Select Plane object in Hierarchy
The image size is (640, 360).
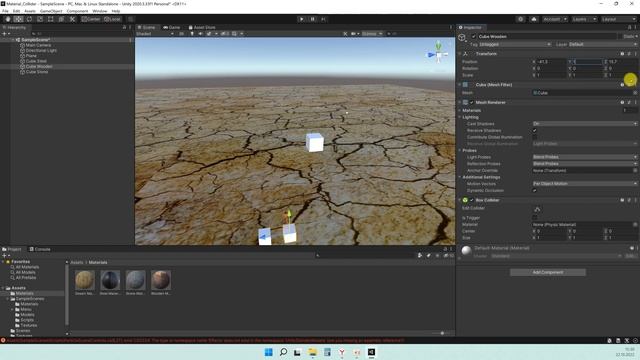click(x=31, y=56)
